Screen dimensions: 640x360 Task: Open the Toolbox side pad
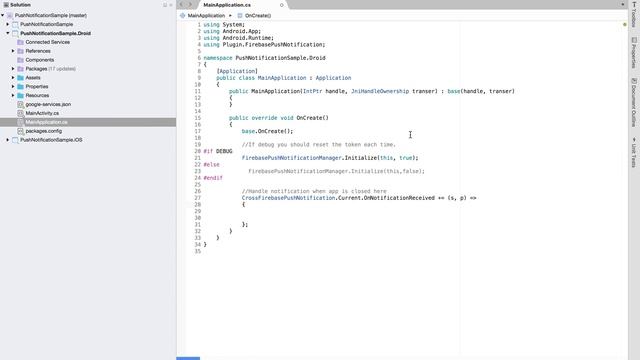(634, 14)
